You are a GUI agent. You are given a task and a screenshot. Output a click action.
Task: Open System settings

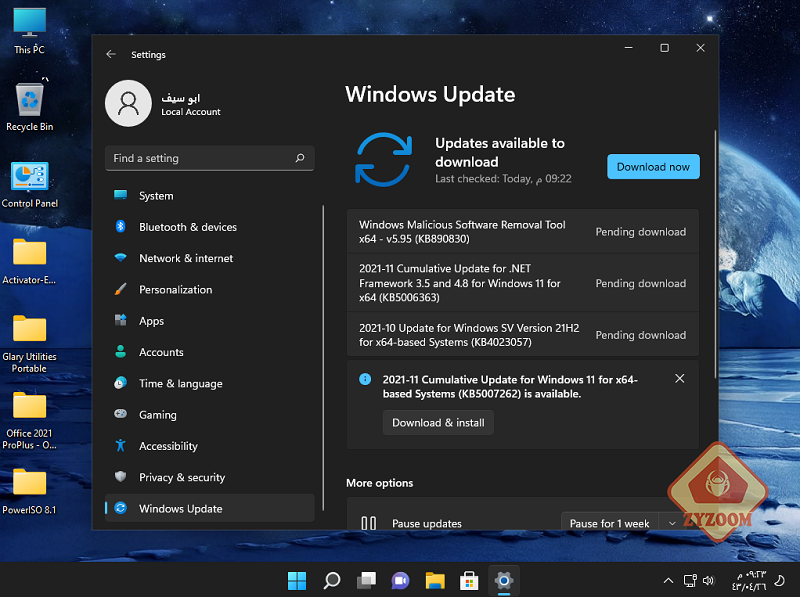[209, 196]
